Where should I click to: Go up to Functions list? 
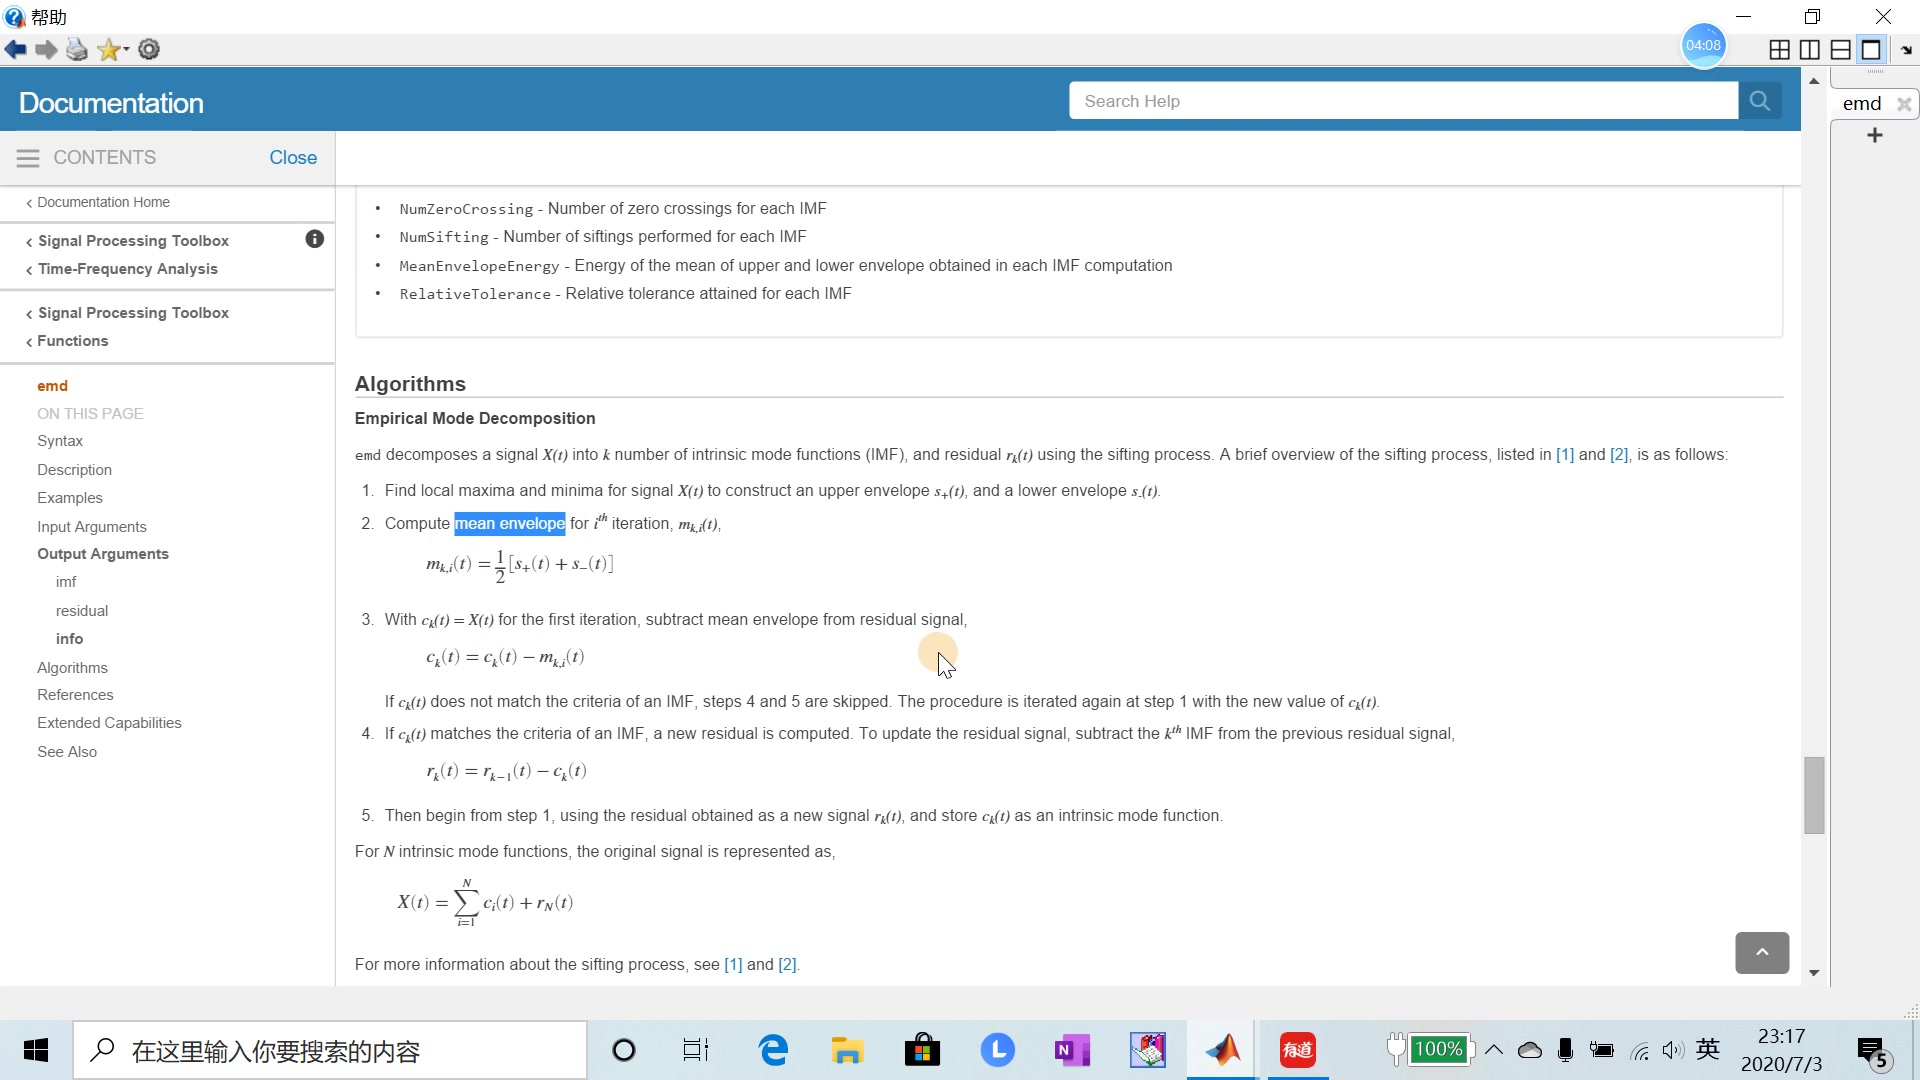72,341
